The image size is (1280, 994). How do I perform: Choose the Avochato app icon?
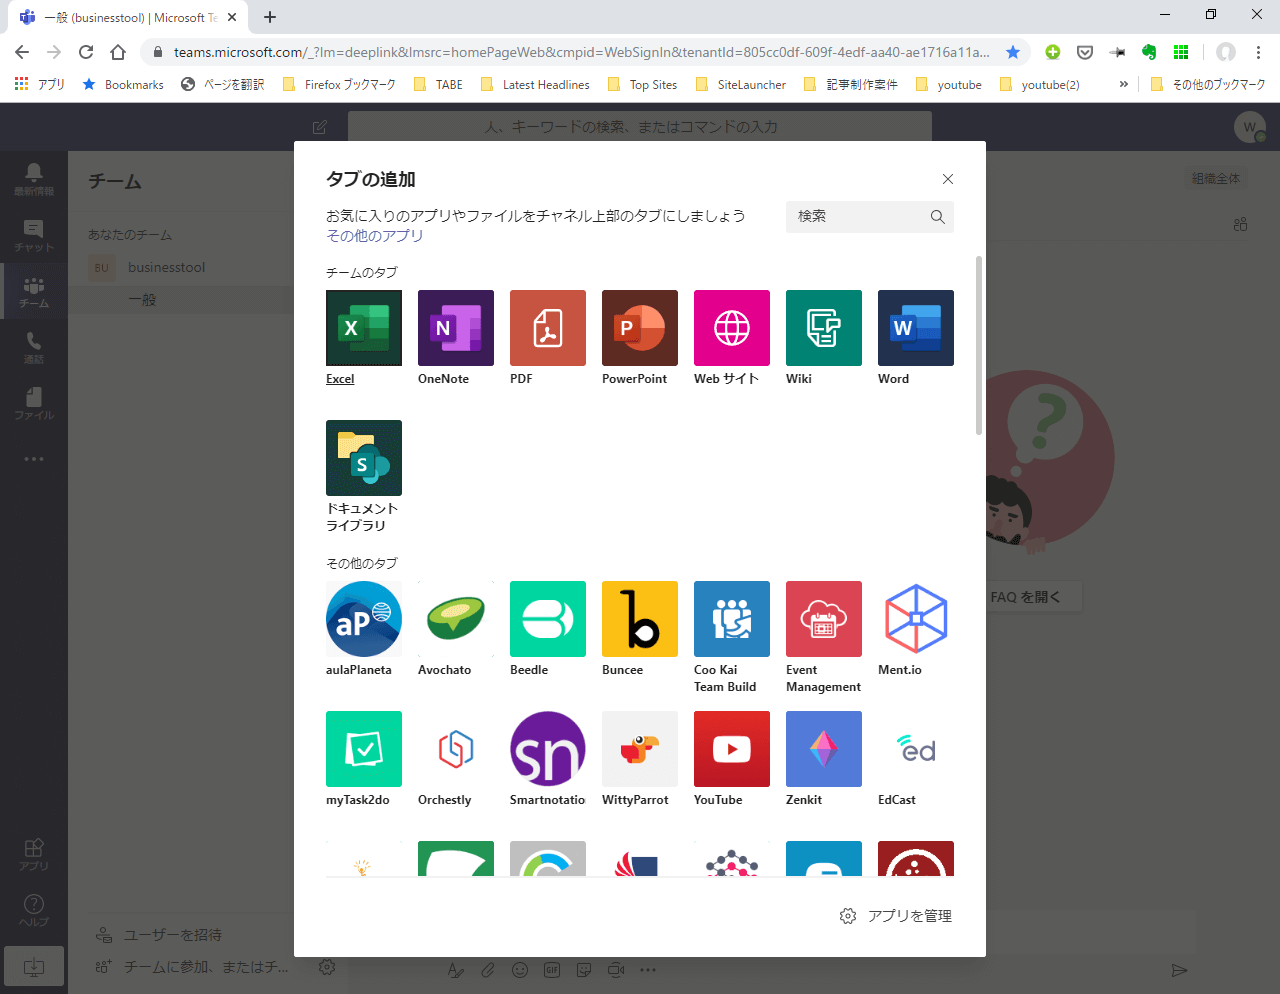[456, 619]
